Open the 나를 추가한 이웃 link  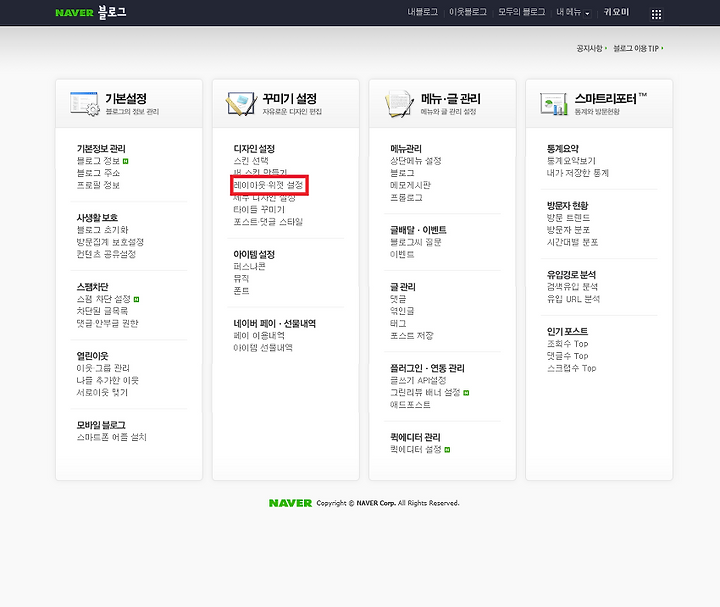click(107, 381)
